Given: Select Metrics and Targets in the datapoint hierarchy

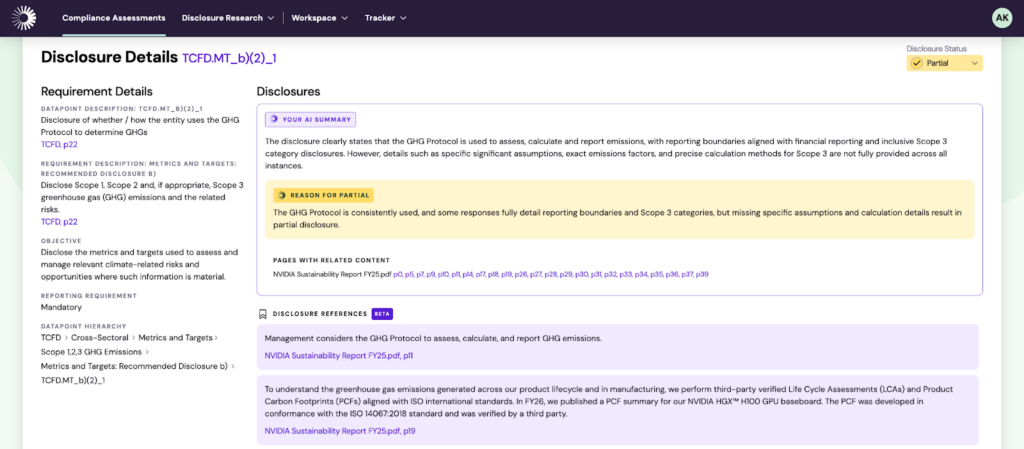Looking at the screenshot, I should 175,338.
